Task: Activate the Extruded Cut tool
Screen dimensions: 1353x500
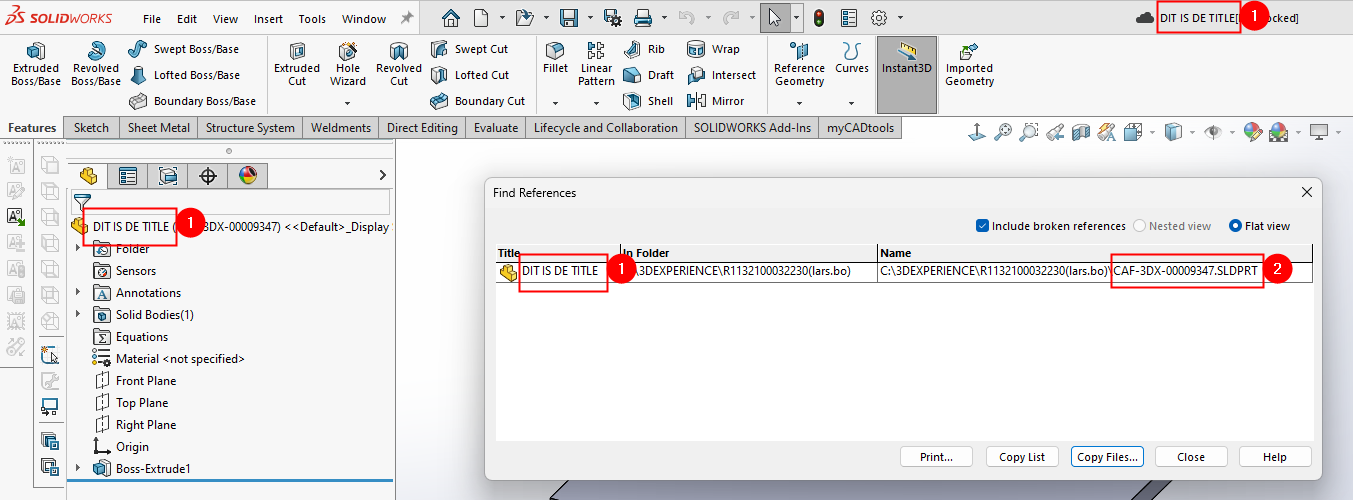Action: click(297, 63)
